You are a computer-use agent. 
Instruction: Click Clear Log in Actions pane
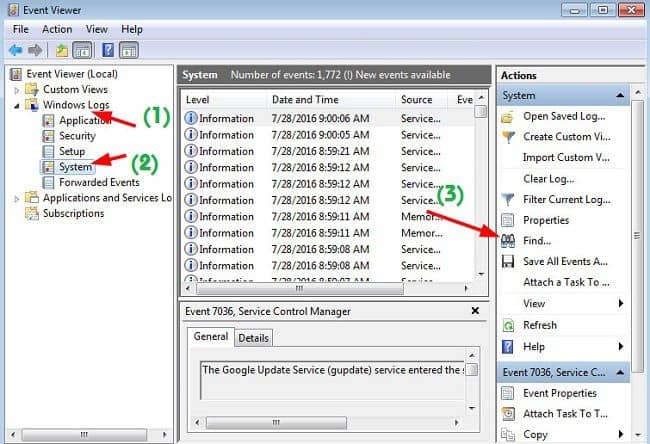point(550,179)
